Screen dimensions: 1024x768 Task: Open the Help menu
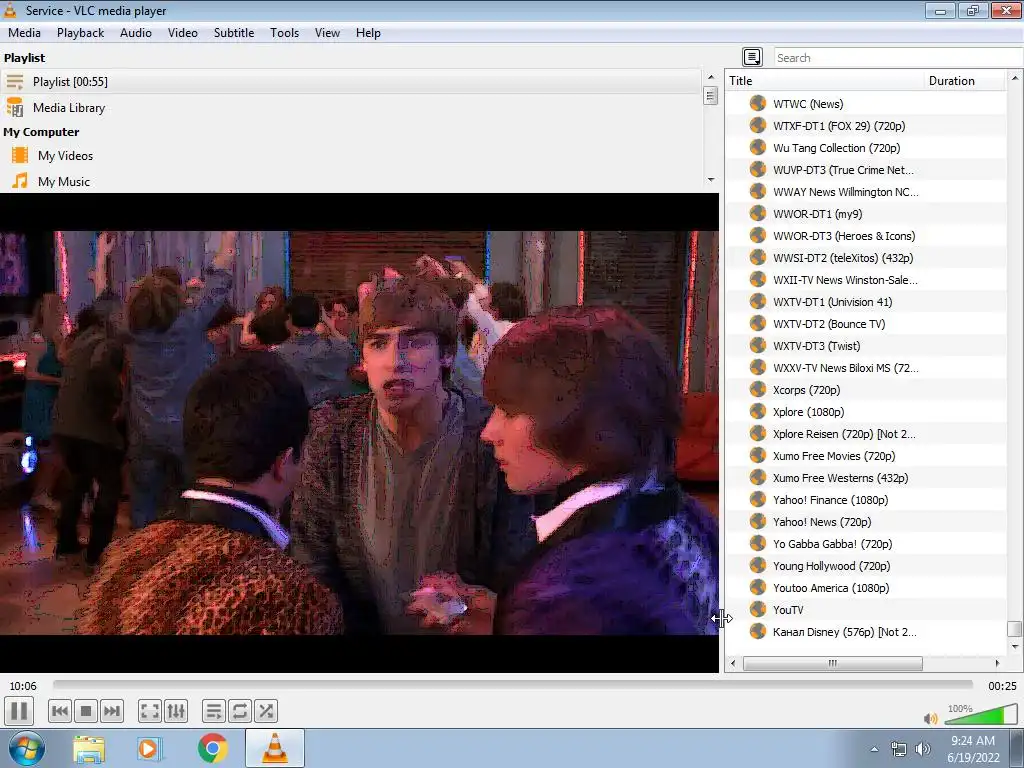pos(368,33)
